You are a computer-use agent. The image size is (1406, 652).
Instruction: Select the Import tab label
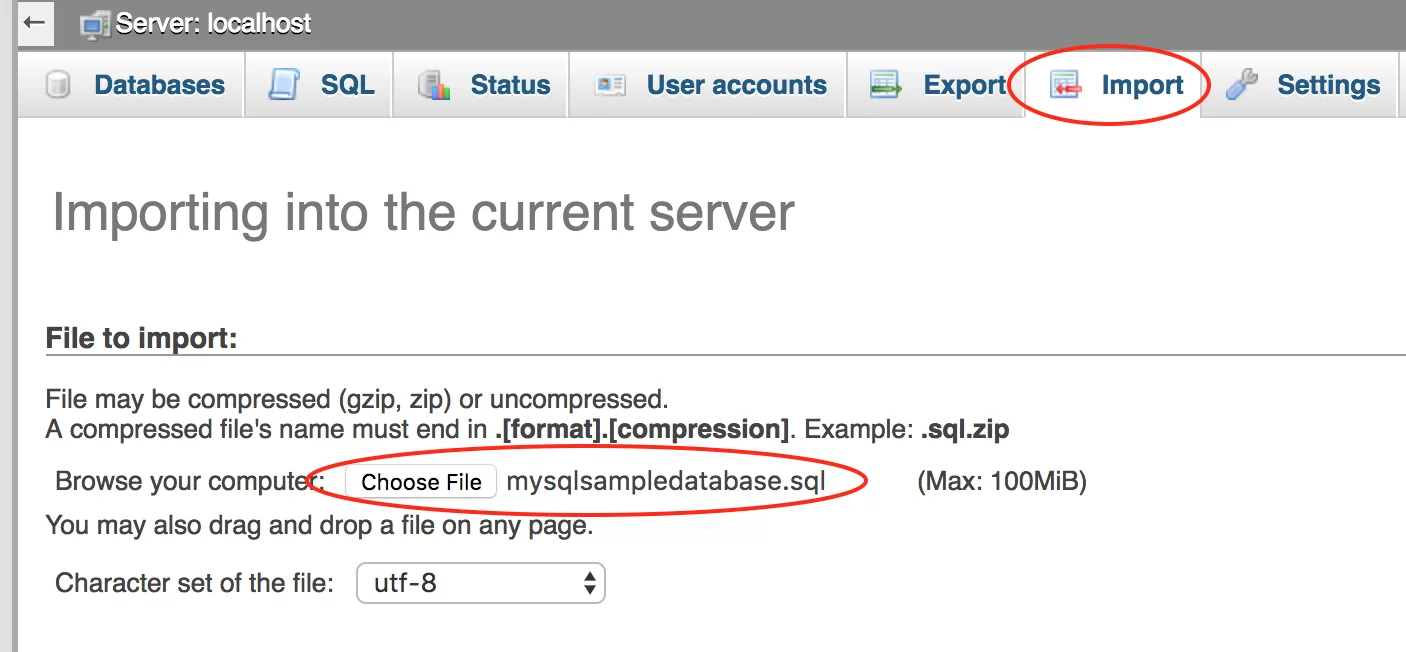pos(1142,86)
